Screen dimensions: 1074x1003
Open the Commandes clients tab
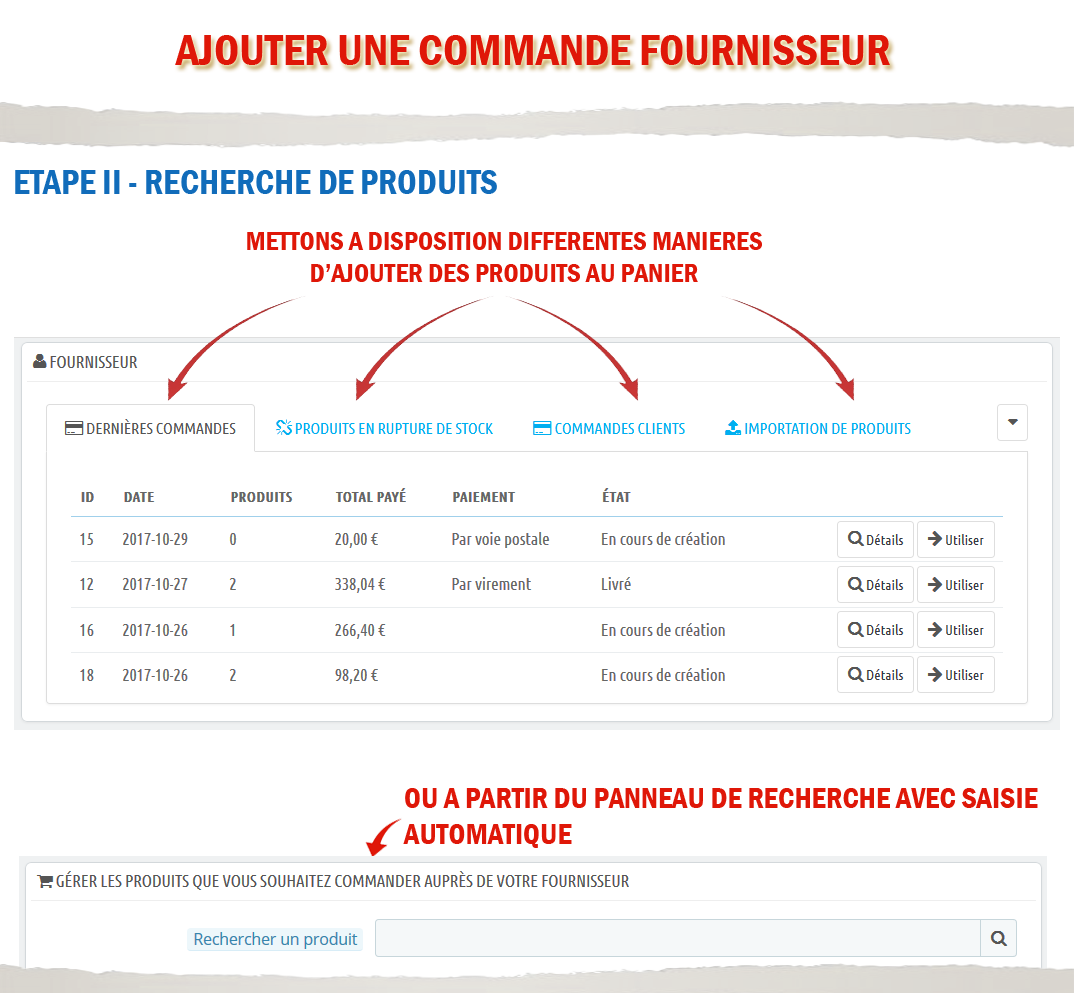[x=619, y=428]
